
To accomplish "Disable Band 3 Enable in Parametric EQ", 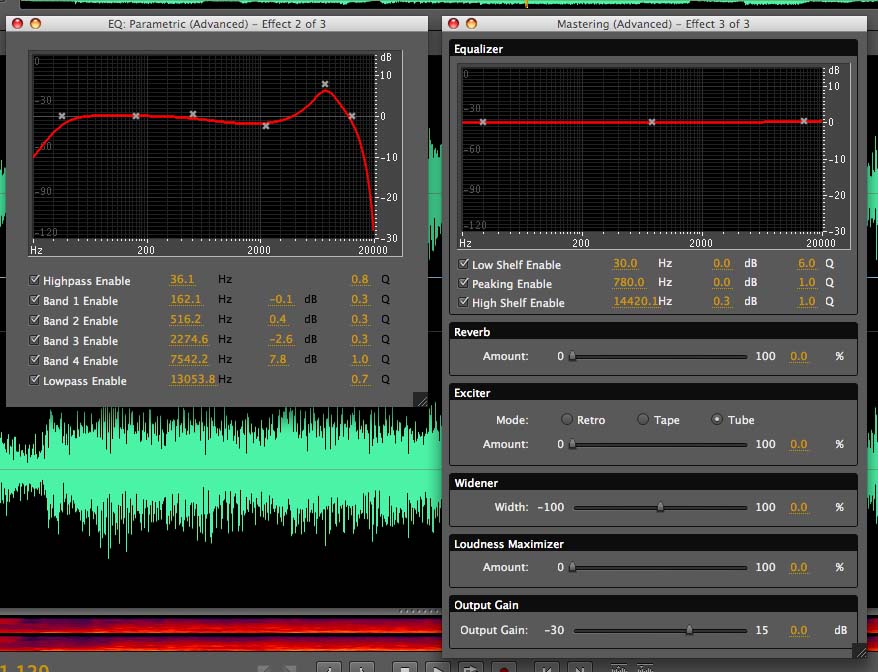I will (34, 341).
